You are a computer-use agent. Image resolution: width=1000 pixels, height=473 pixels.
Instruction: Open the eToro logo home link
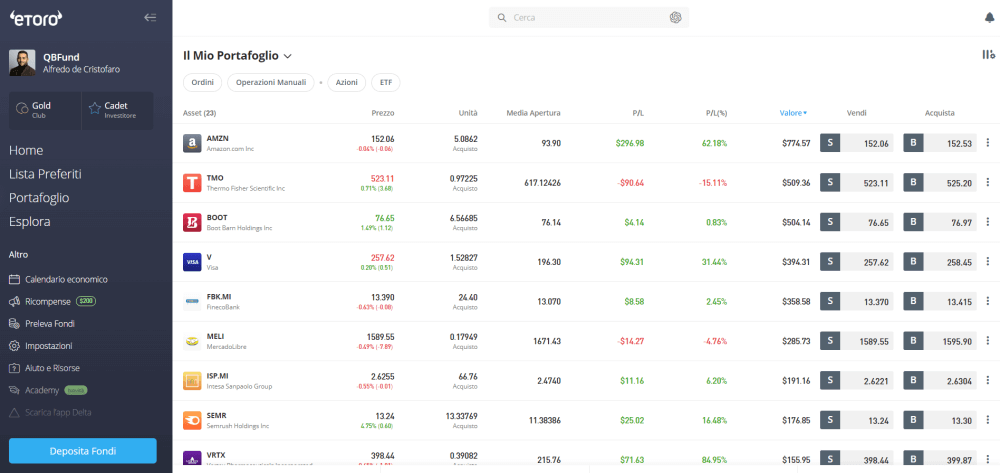36,18
